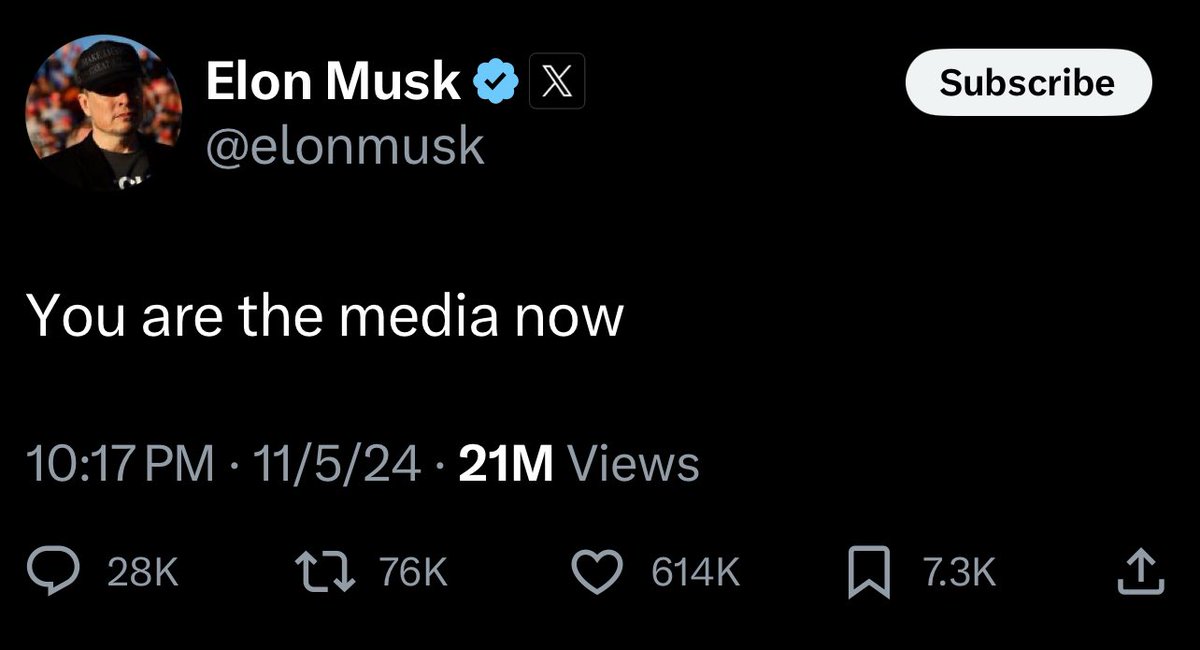Image resolution: width=1200 pixels, height=650 pixels.
Task: View the 21M Views analytics
Action: pyautogui.click(x=506, y=464)
